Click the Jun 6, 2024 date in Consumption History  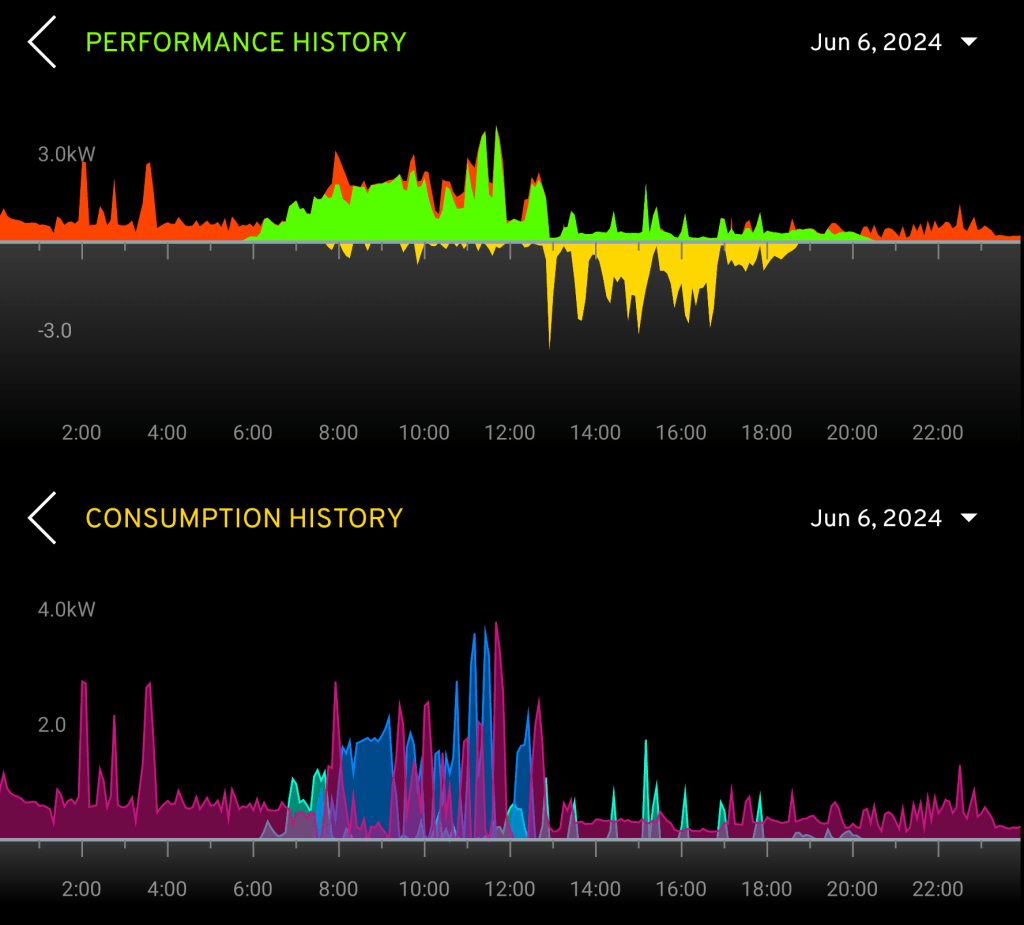875,518
